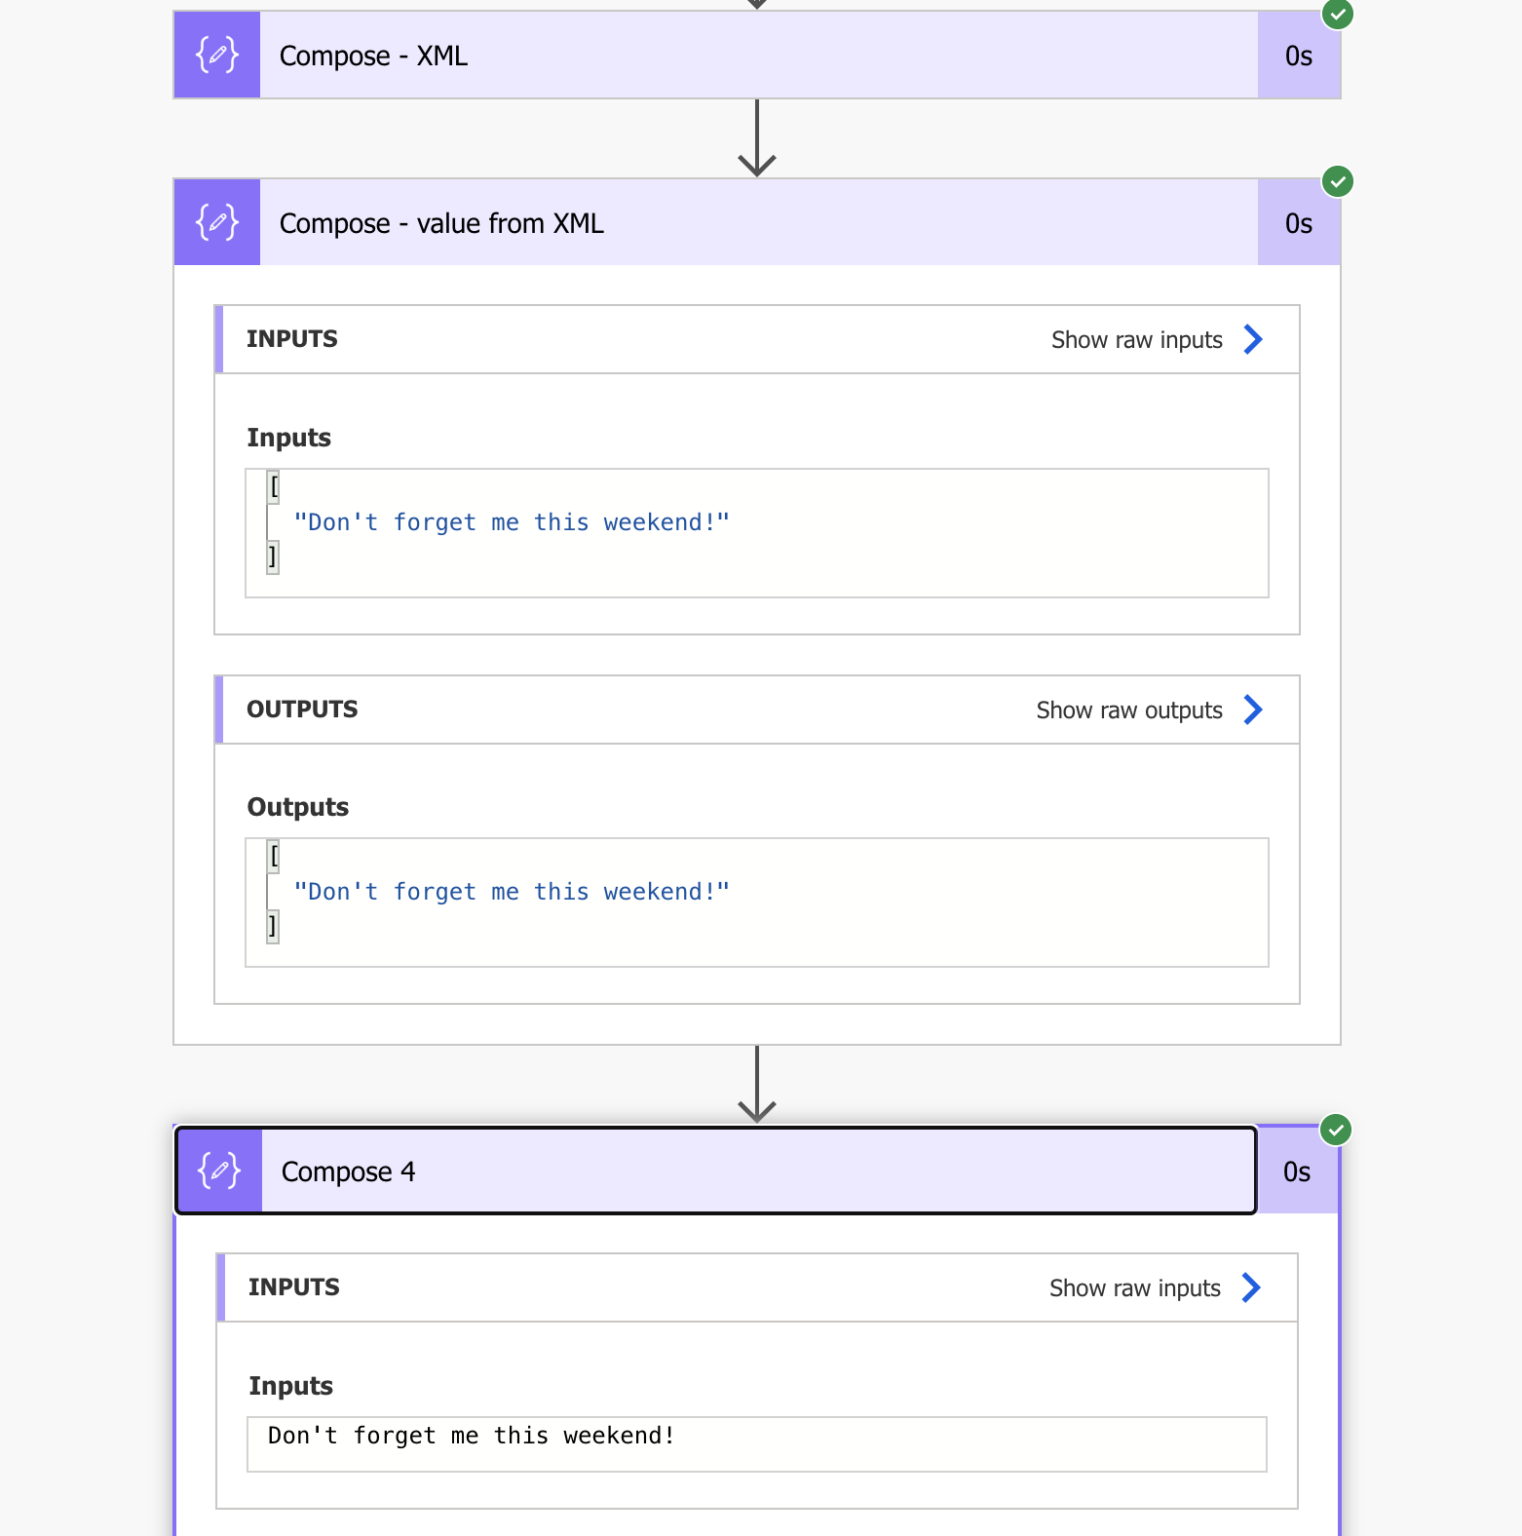Click the 0s duration on Compose - XML
Screen dimensions: 1522x1536
point(1299,55)
